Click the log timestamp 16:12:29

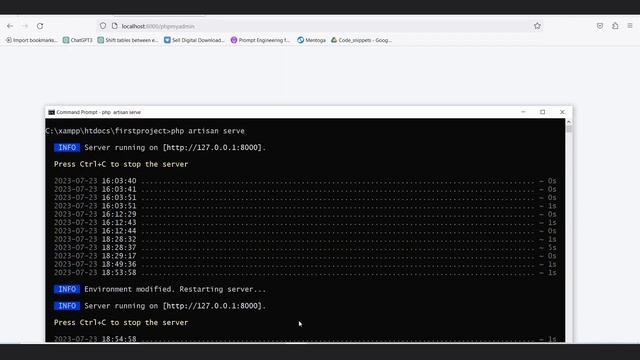pos(119,214)
